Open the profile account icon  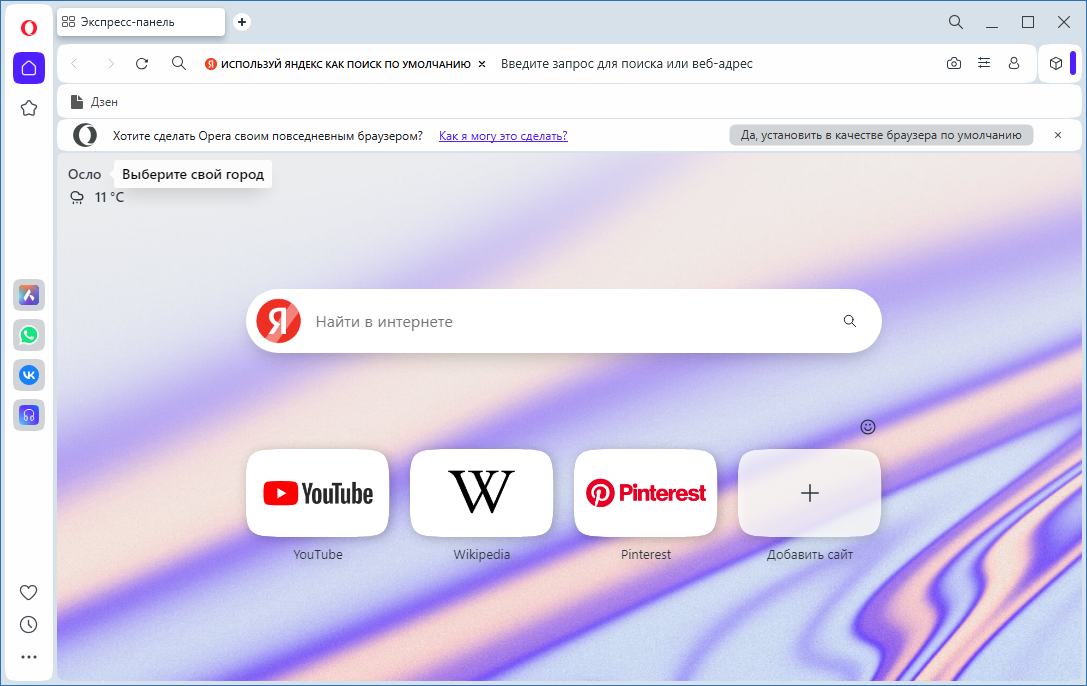[x=1014, y=63]
